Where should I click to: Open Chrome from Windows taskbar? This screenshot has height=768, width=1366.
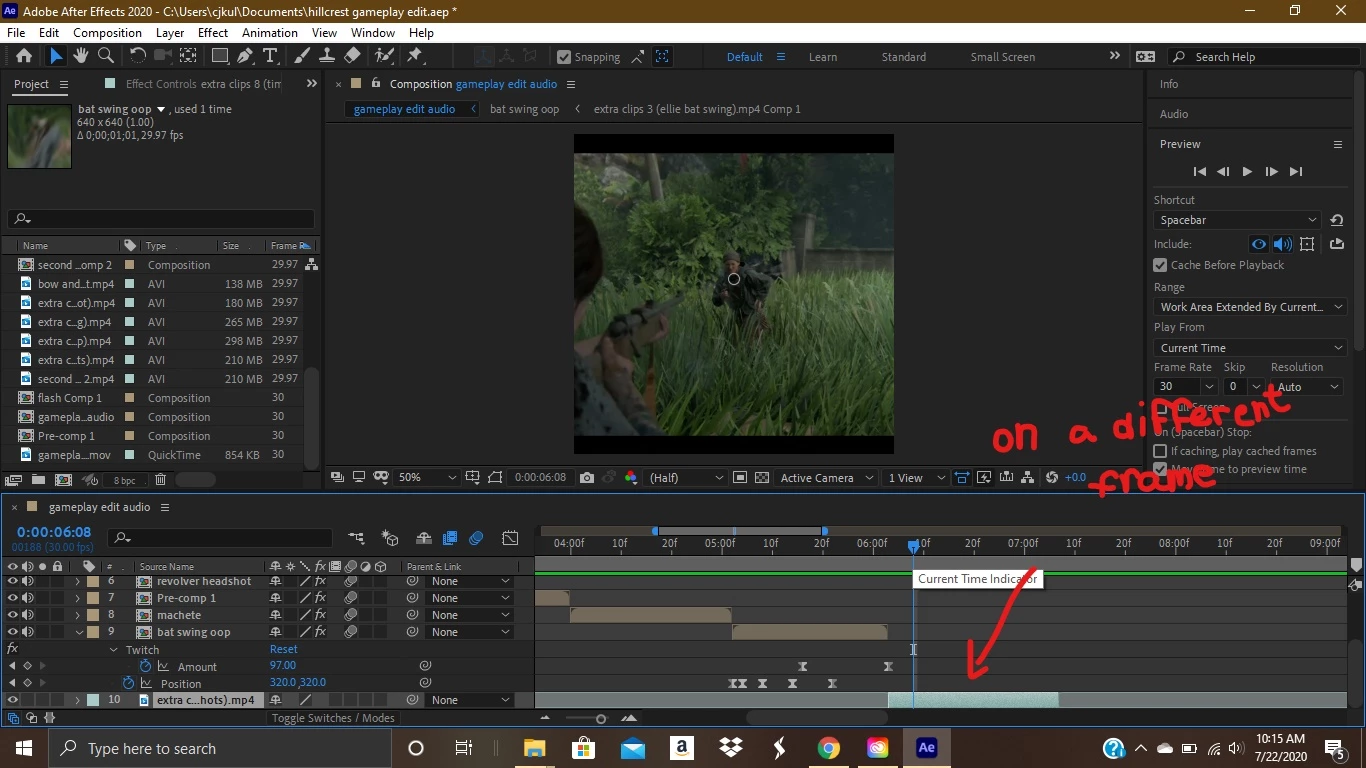tap(828, 748)
